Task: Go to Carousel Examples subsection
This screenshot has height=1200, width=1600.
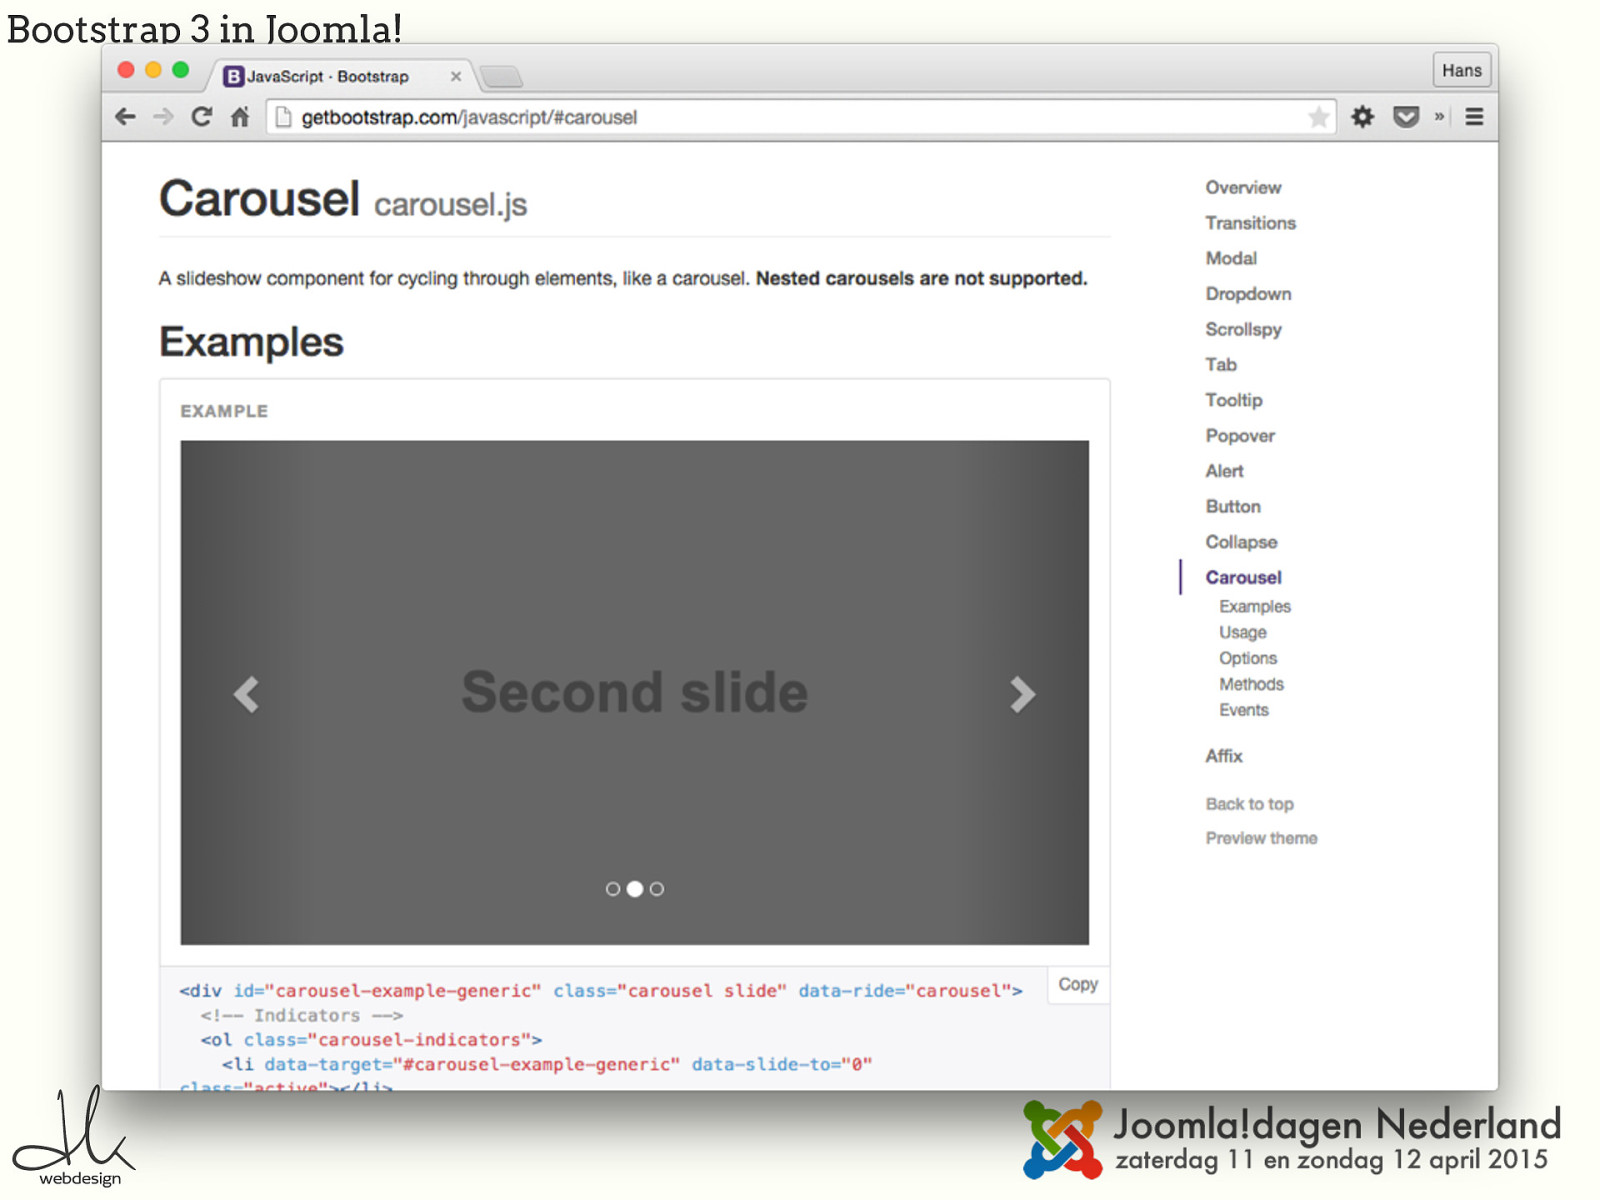Action: click(x=1255, y=607)
